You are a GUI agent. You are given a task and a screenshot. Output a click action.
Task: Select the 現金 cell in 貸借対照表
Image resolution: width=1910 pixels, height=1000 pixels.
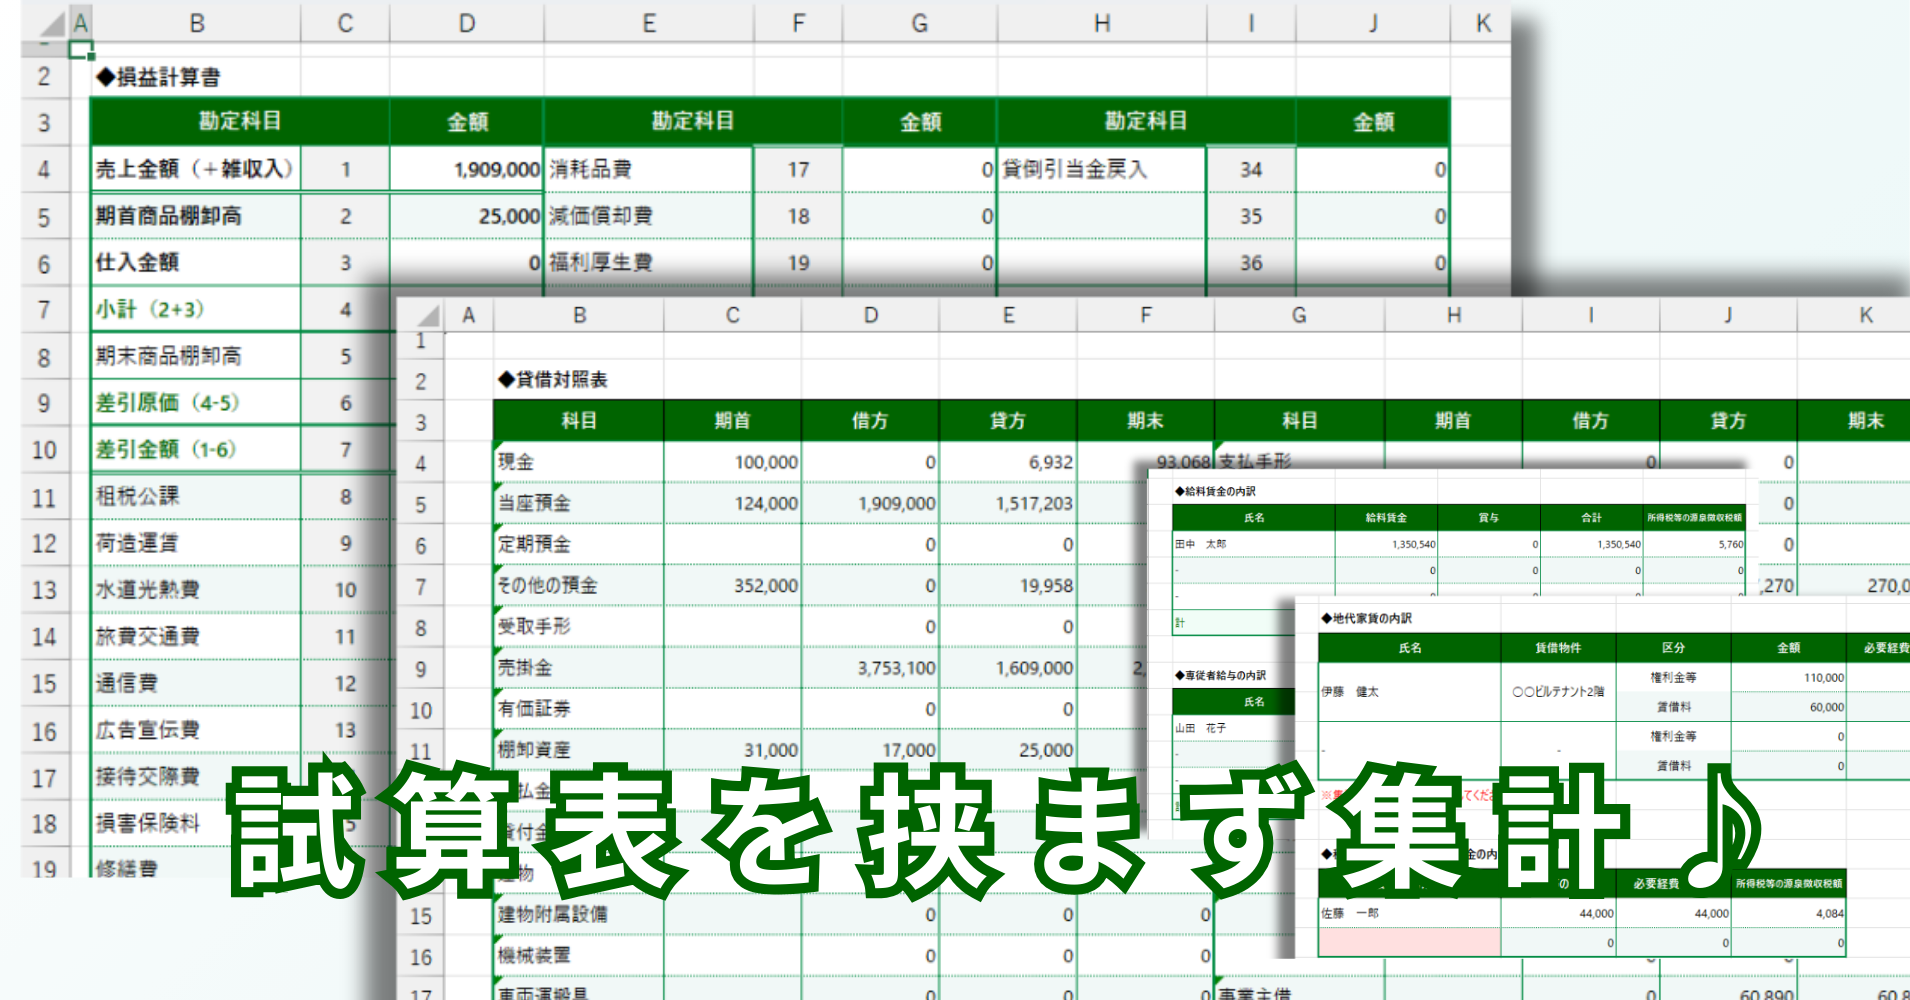[578, 462]
